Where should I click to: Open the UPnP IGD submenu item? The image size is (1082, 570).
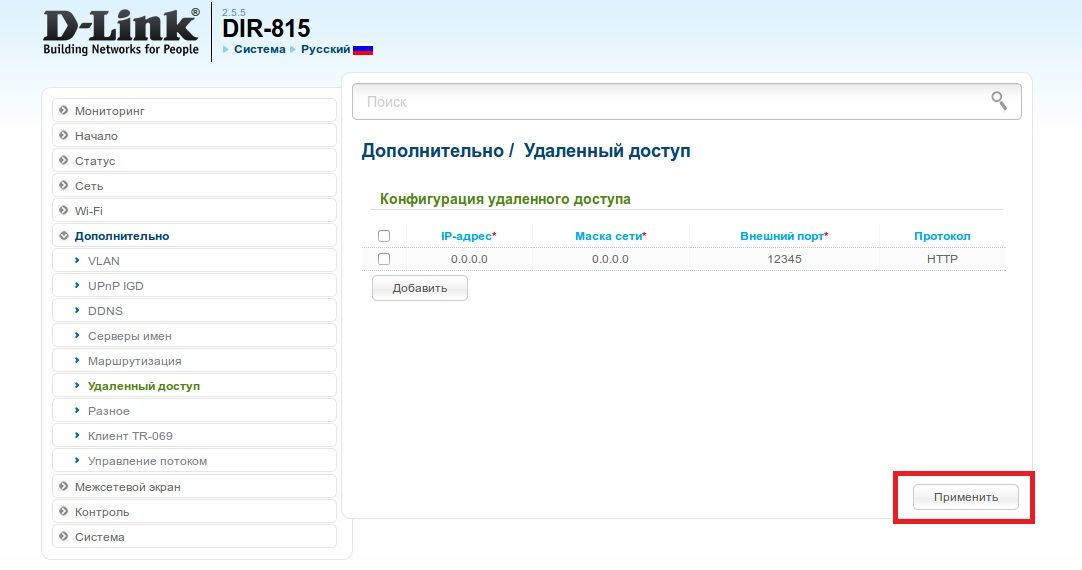(116, 286)
